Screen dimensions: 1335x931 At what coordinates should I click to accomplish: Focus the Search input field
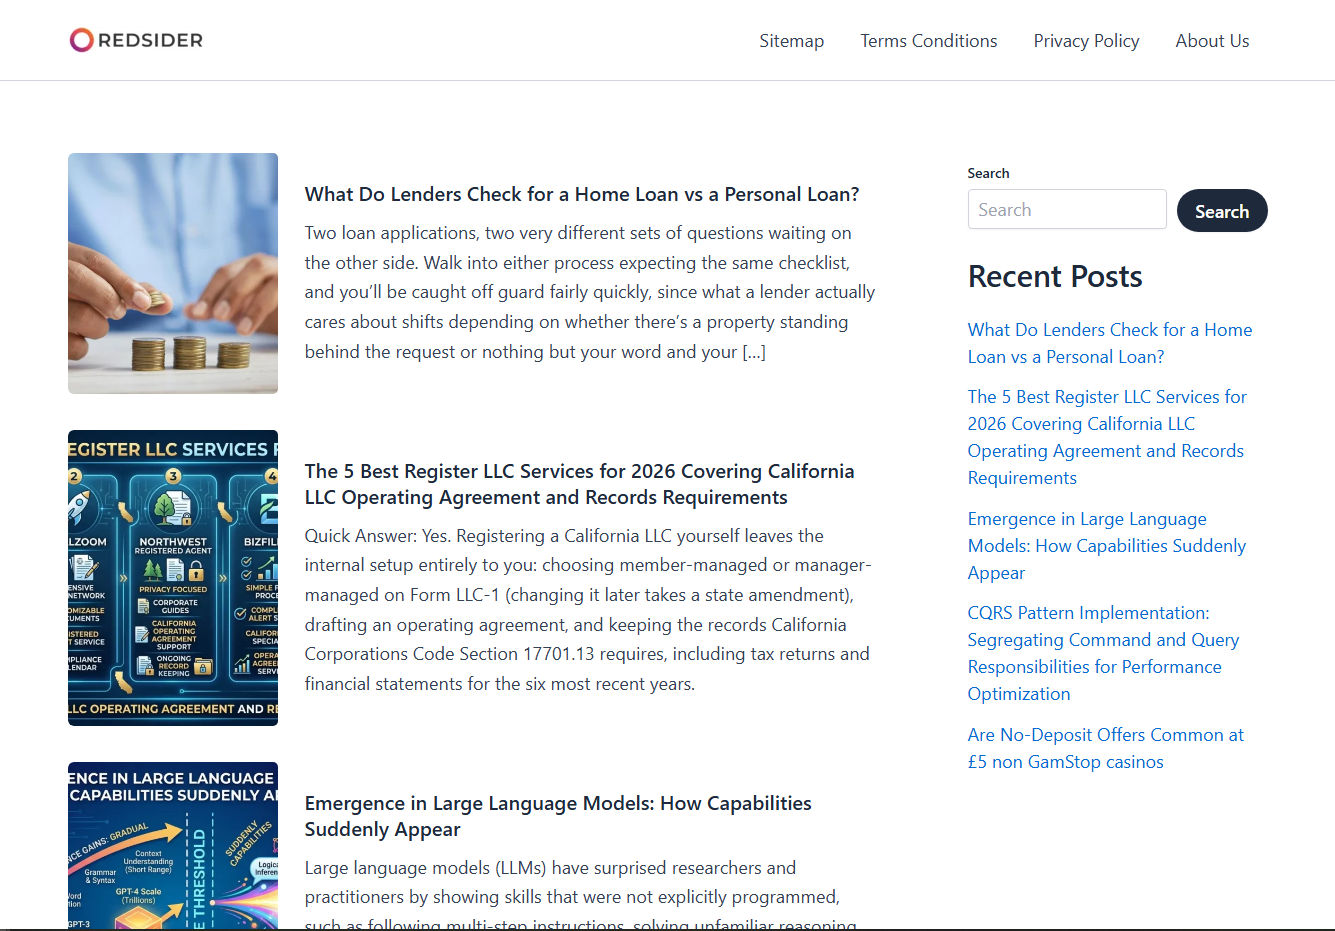(1067, 209)
